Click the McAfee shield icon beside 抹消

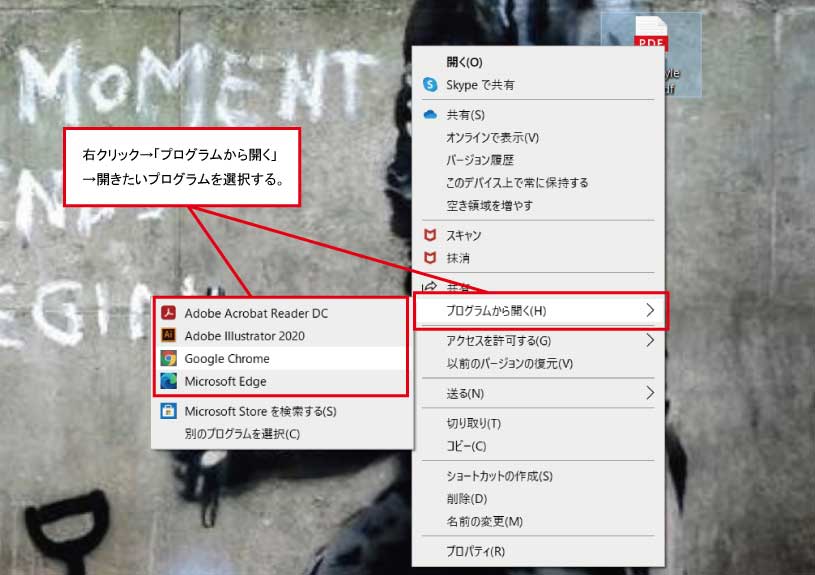tap(430, 258)
